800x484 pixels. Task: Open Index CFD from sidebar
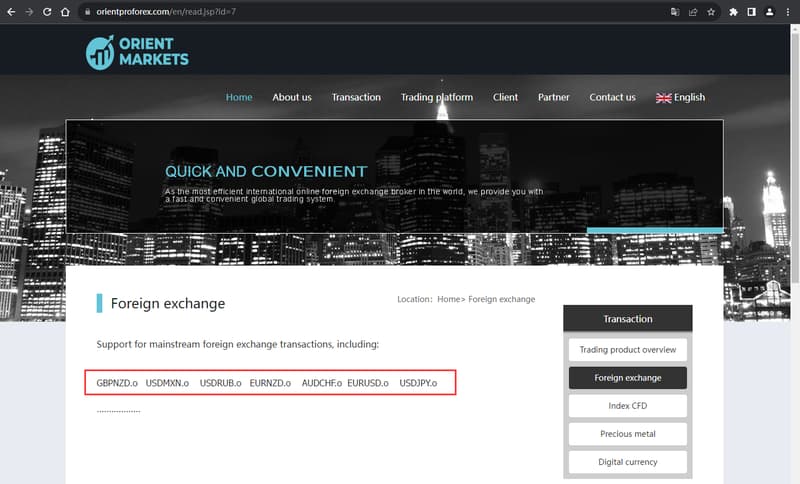(x=628, y=406)
